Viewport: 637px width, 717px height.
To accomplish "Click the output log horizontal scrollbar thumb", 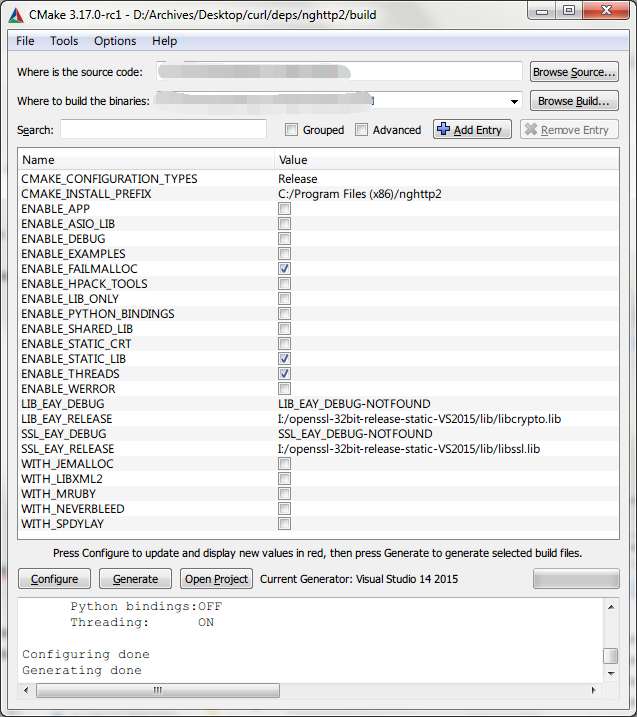I will pyautogui.click(x=158, y=690).
